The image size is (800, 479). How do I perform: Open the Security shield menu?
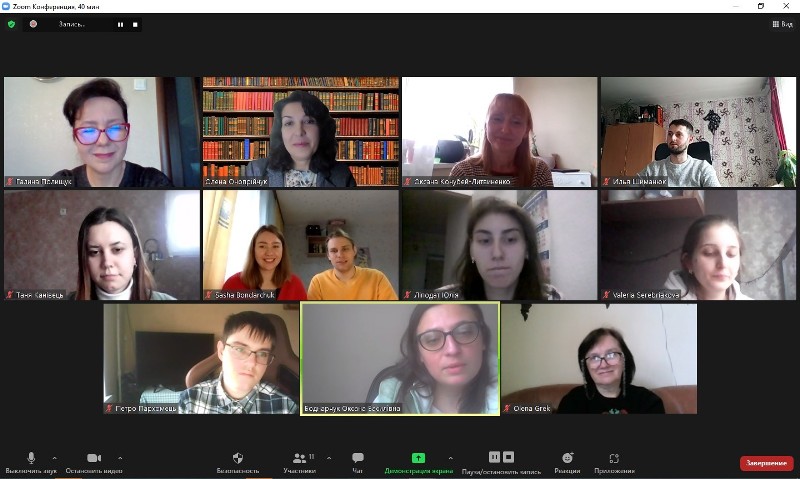point(238,462)
